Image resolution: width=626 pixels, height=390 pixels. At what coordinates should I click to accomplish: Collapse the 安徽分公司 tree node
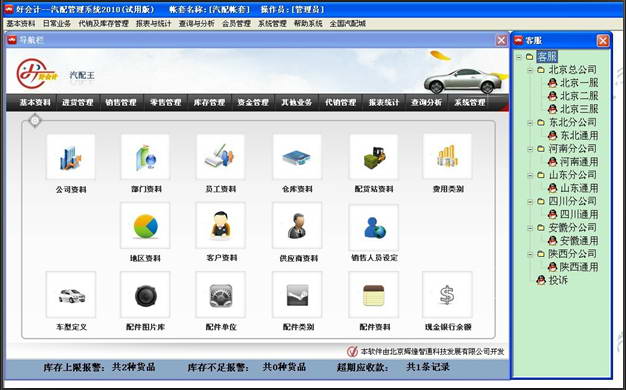tap(530, 228)
